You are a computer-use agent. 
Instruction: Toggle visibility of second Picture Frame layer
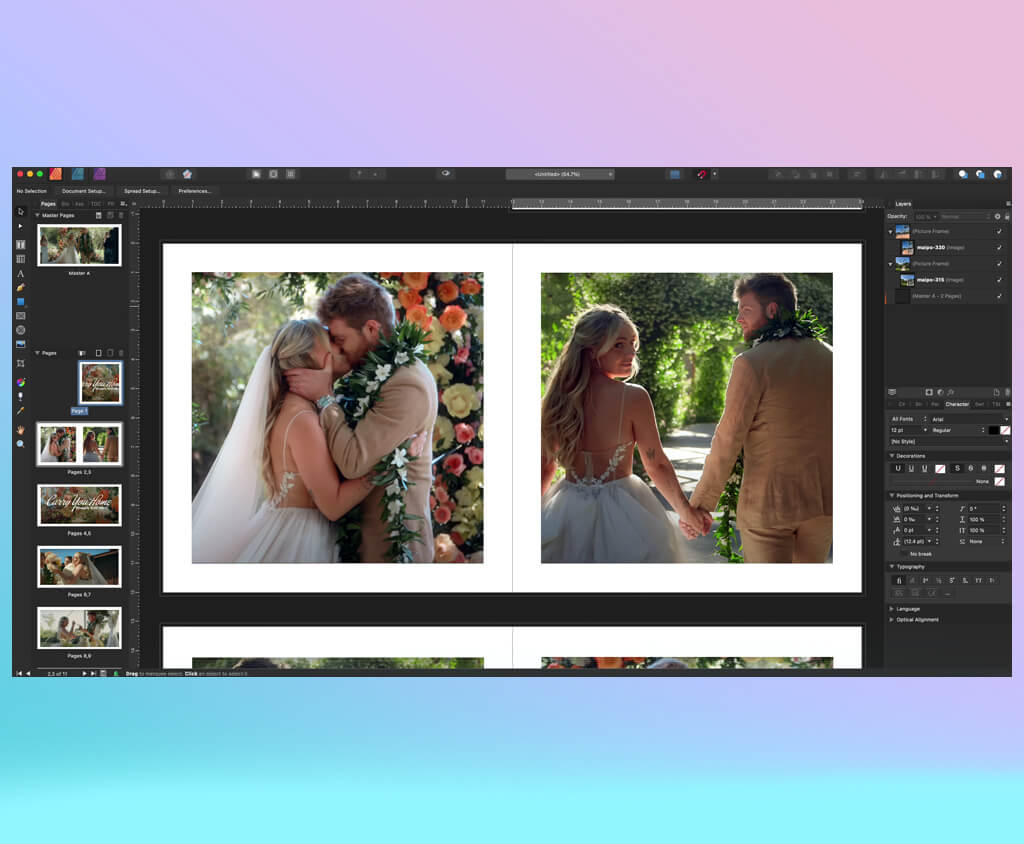999,263
